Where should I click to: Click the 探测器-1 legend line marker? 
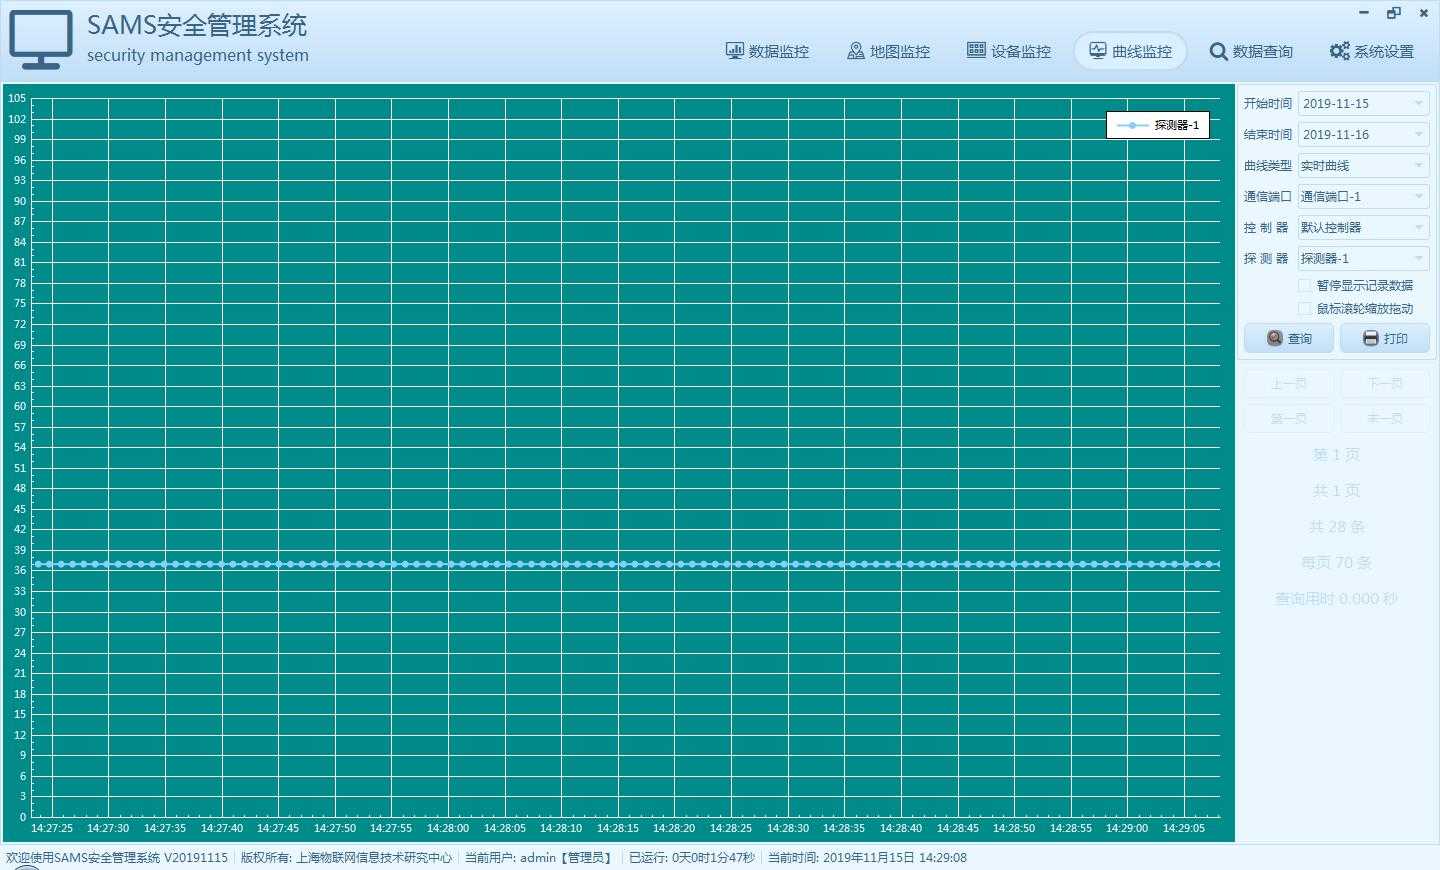(x=1132, y=125)
